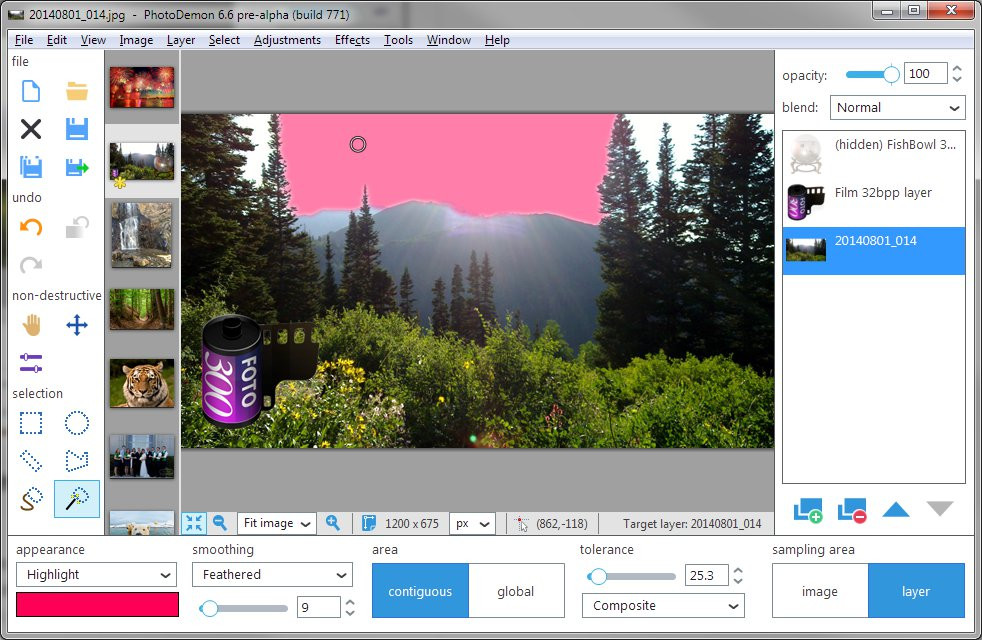The width and height of the screenshot is (982, 640).
Task: Click the Save copy icon
Action: [31, 167]
